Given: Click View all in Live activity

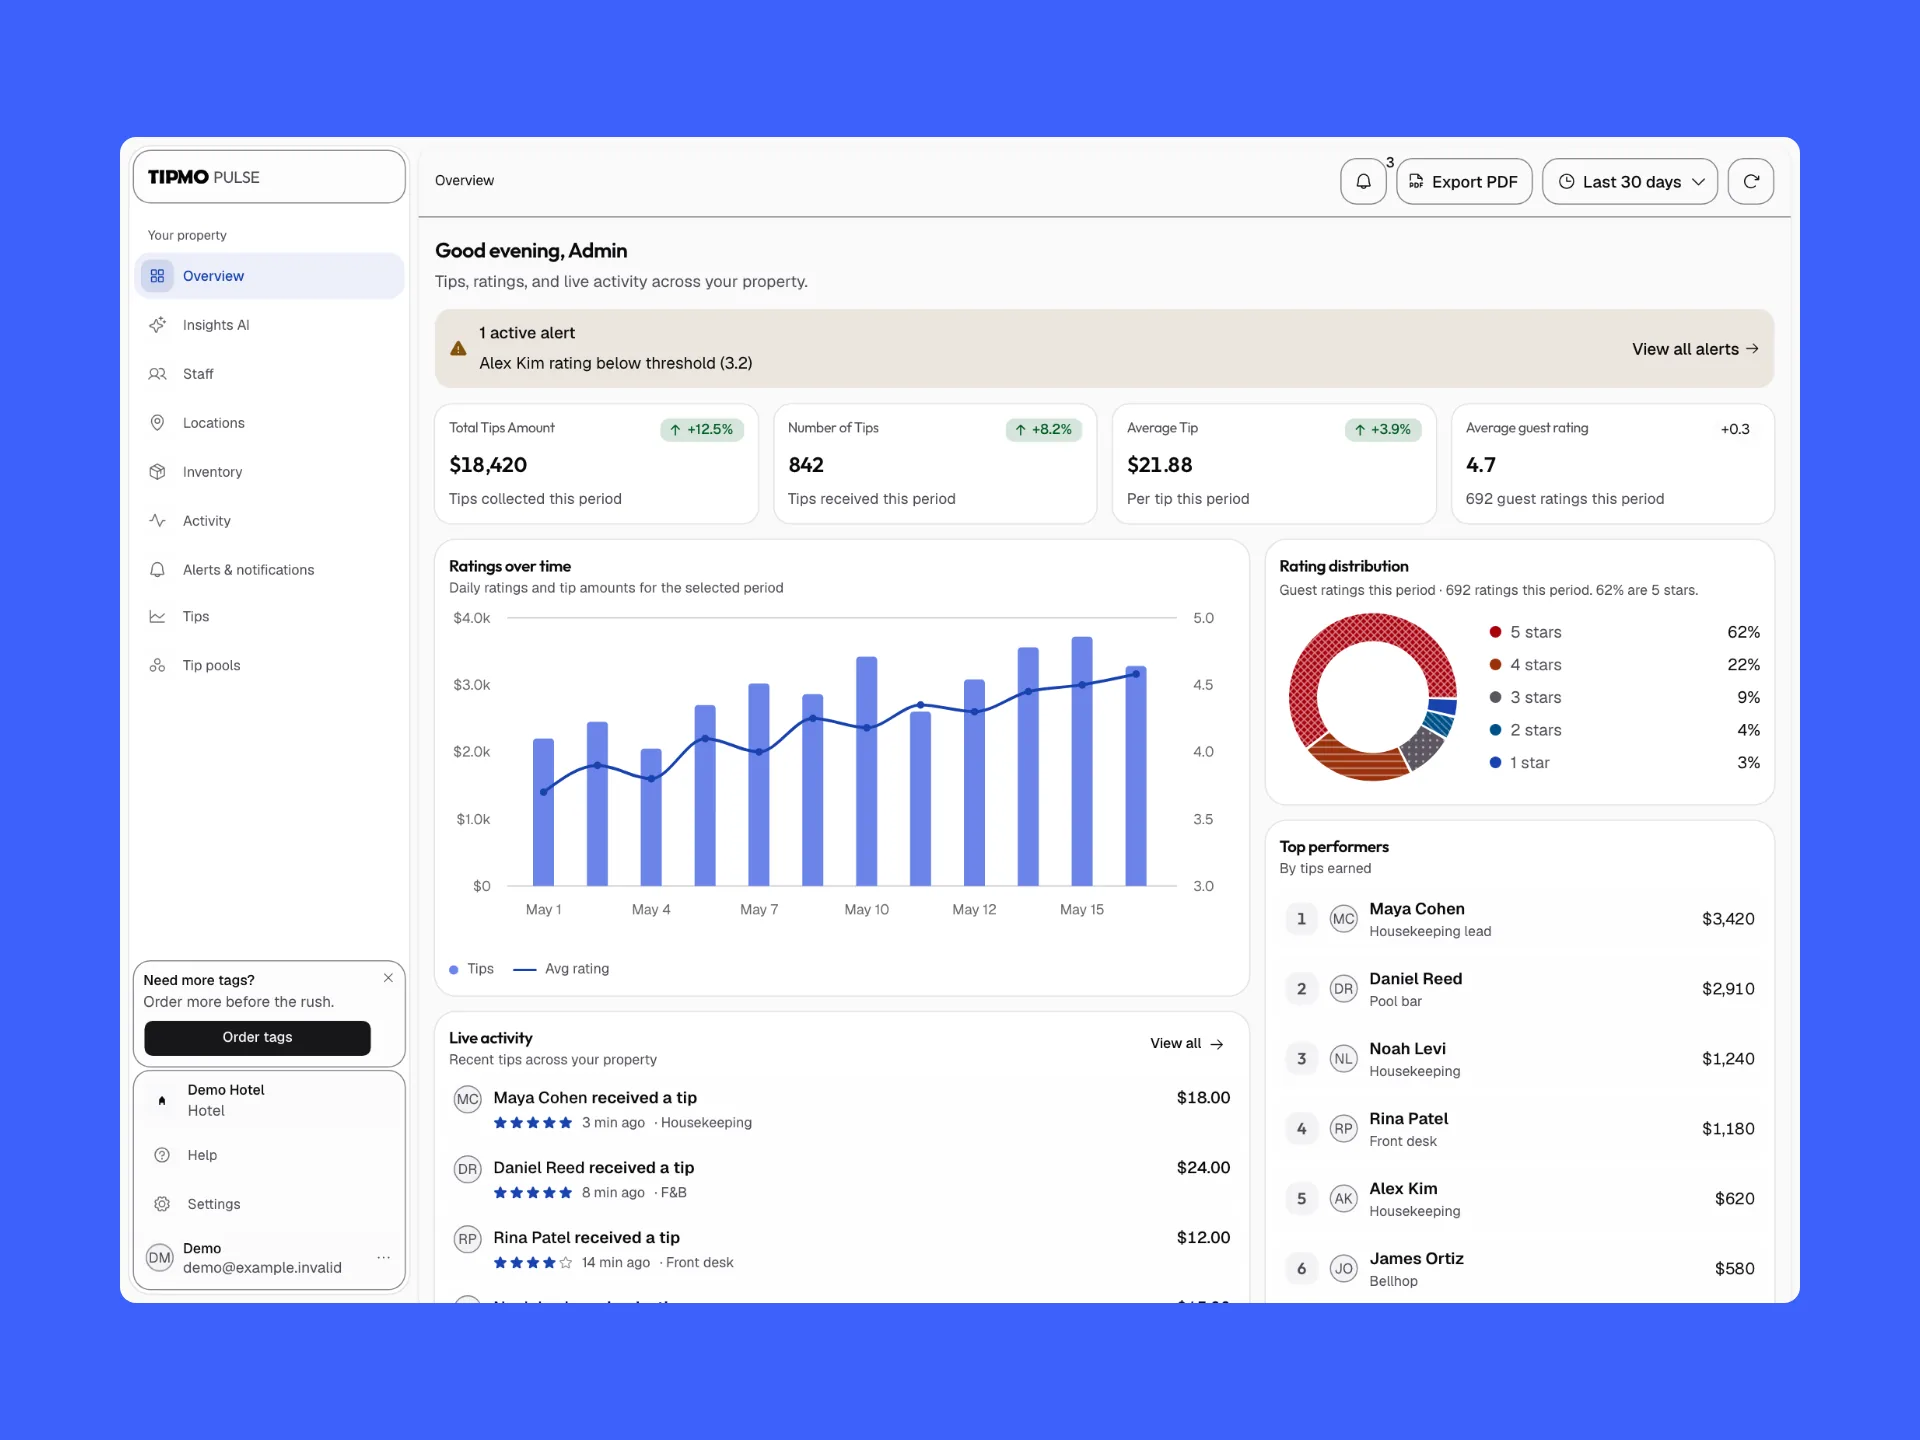Looking at the screenshot, I should click(x=1187, y=1044).
